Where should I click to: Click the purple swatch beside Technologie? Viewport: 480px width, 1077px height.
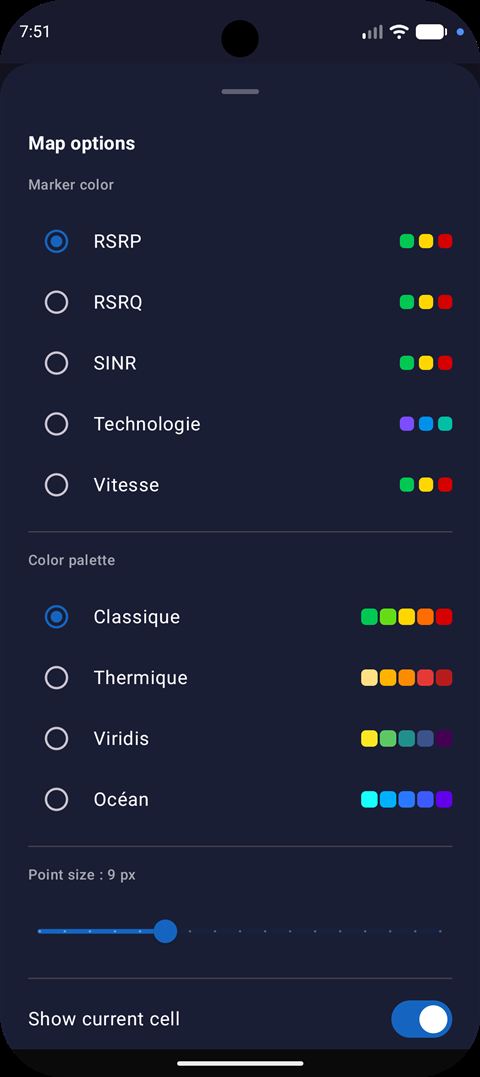pos(407,424)
